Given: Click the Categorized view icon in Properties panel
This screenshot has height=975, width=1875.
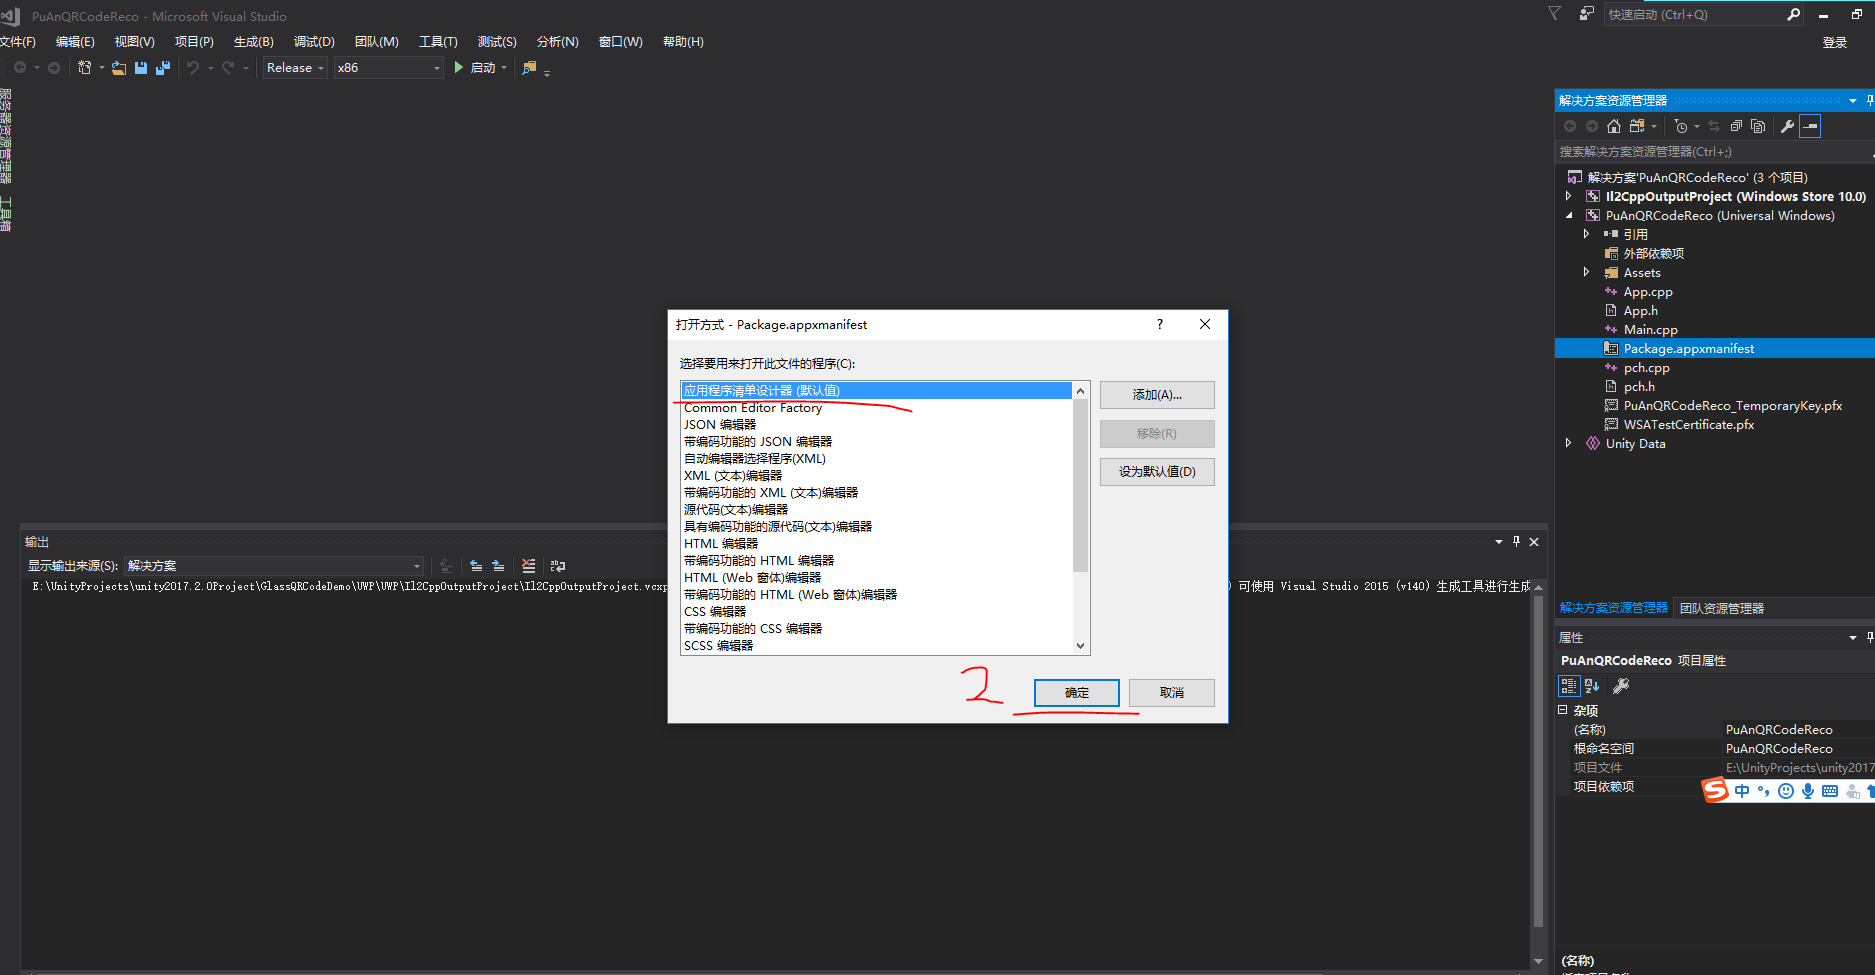Looking at the screenshot, I should tap(1569, 686).
